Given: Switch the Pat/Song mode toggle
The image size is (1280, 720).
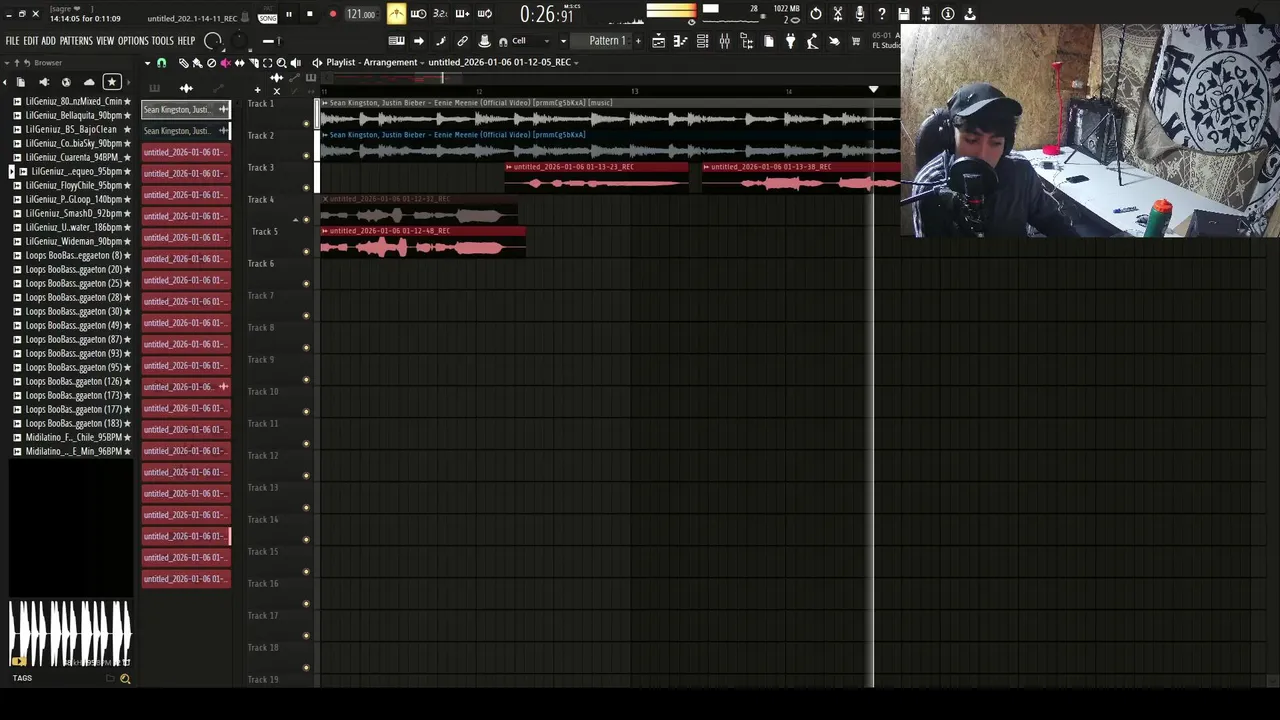Looking at the screenshot, I should pos(267,14).
